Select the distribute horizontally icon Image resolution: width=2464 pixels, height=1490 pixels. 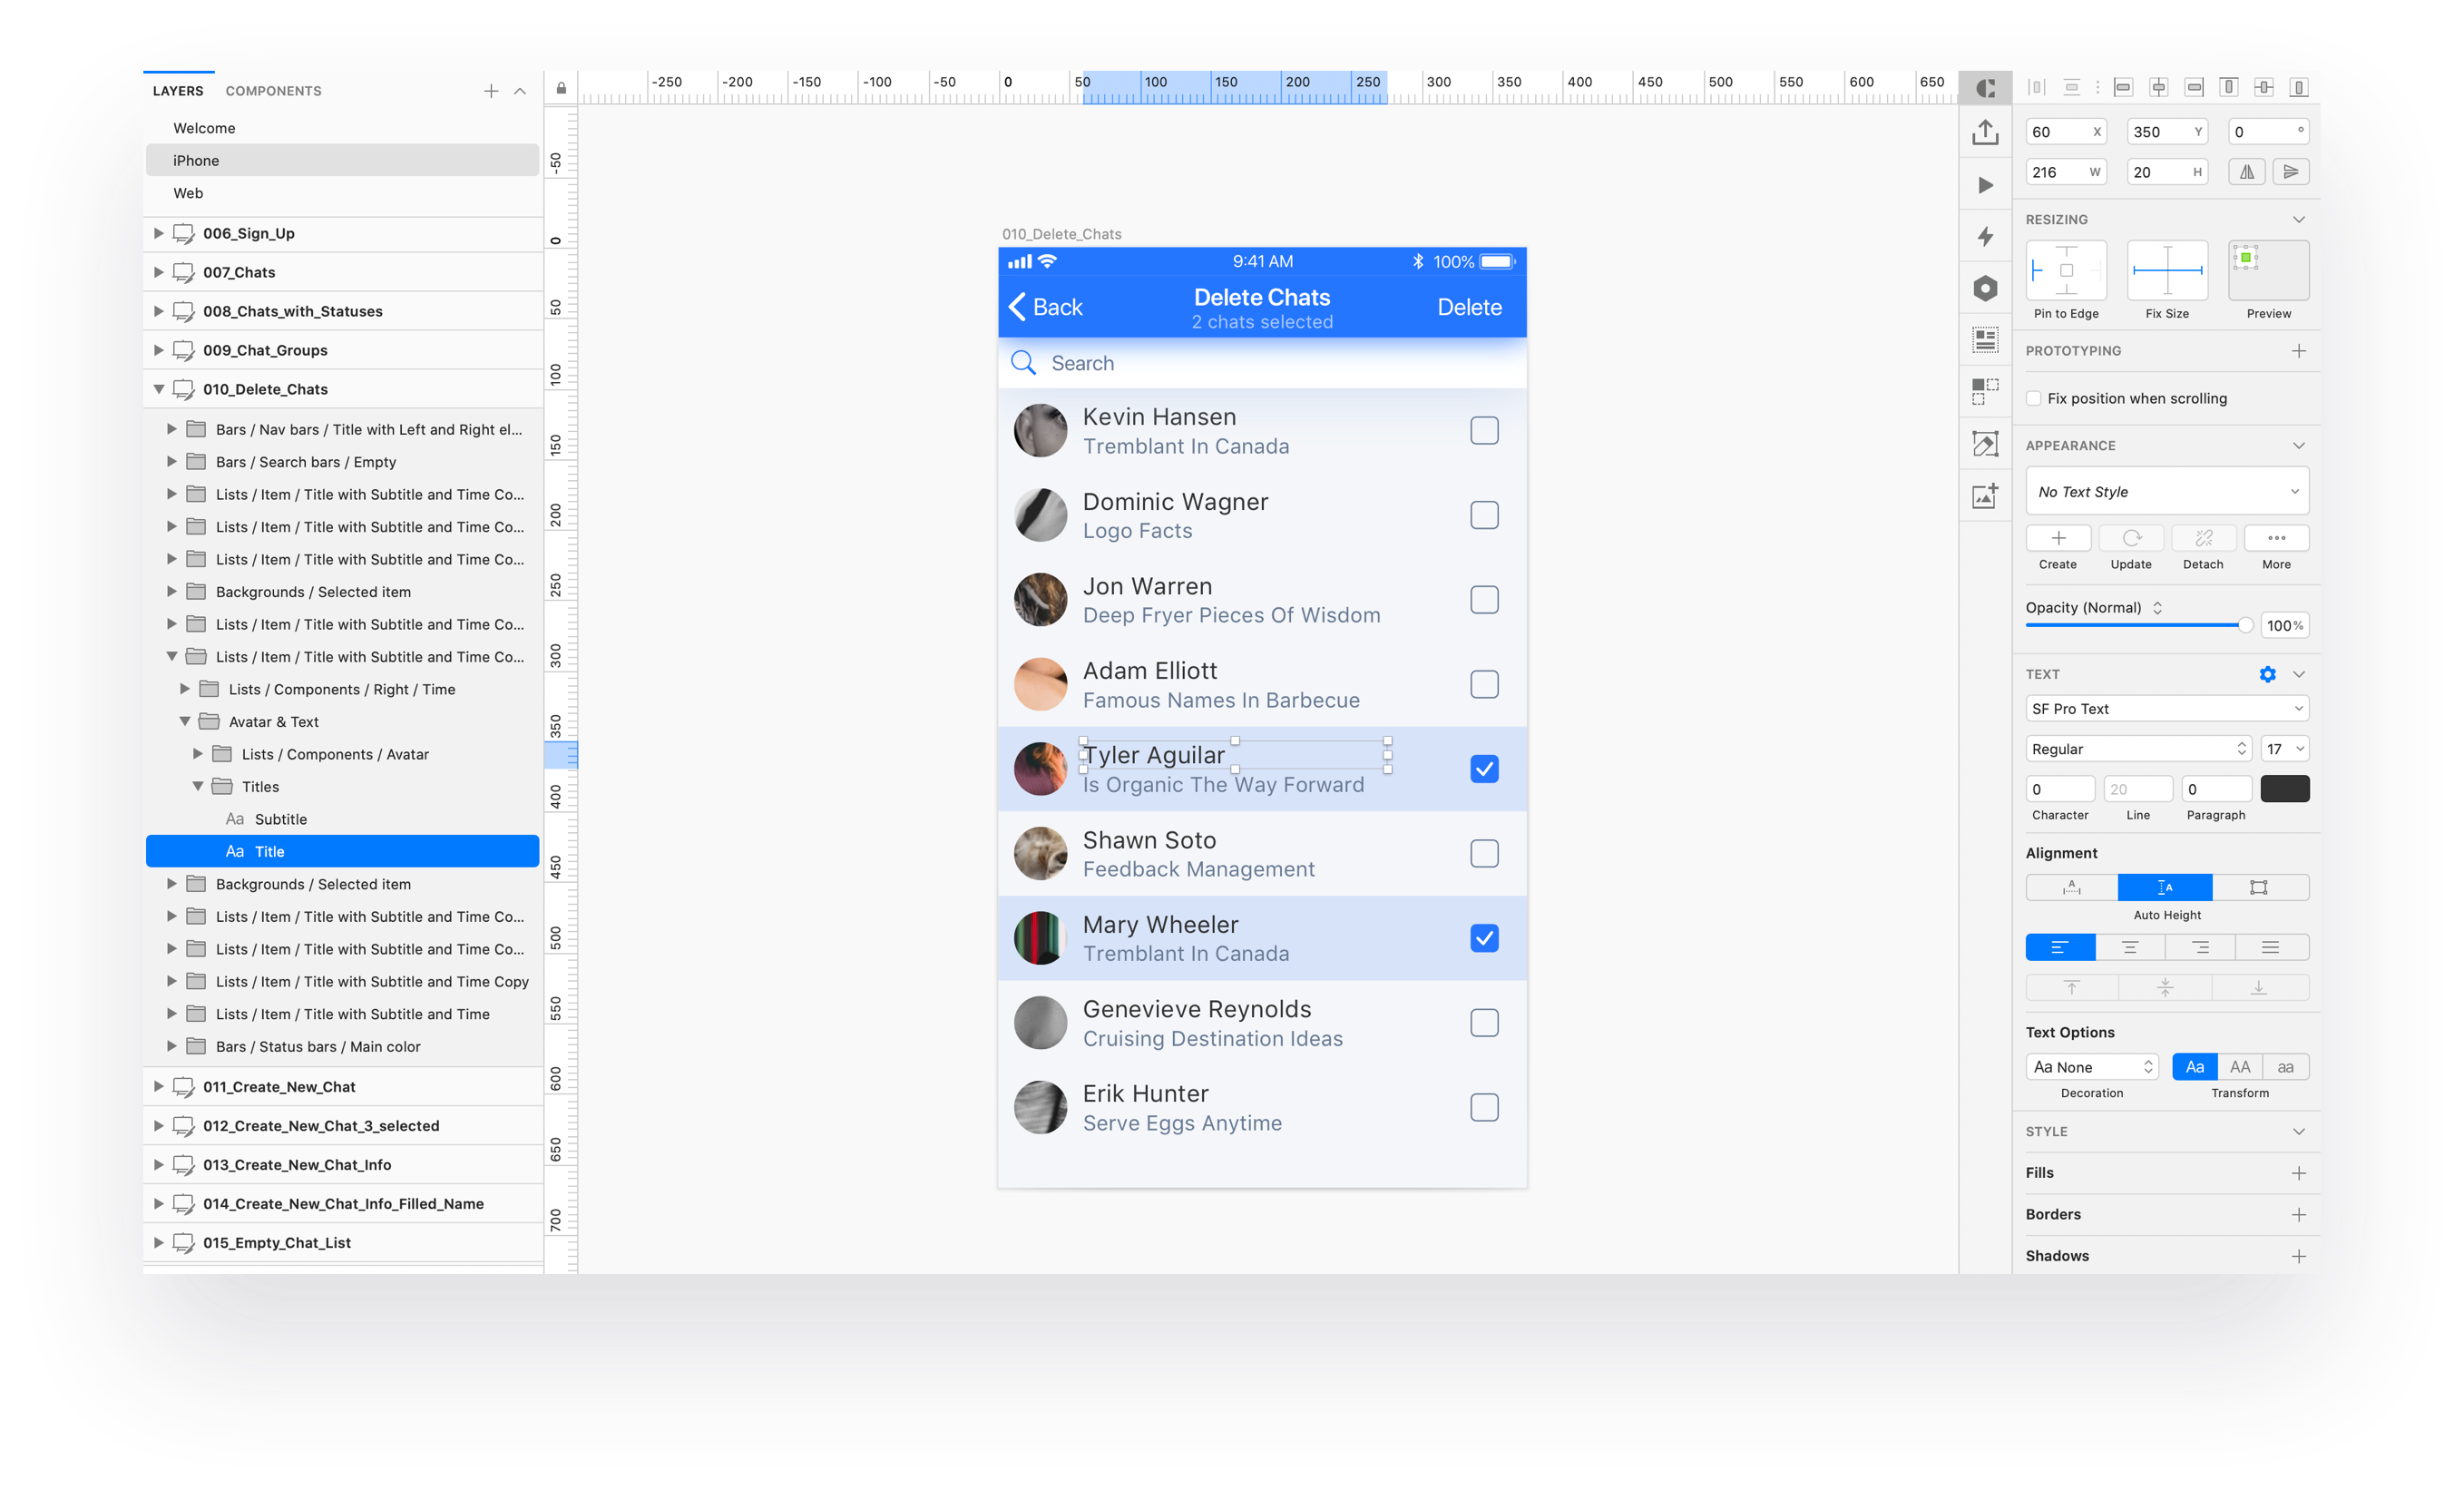pos(2036,87)
